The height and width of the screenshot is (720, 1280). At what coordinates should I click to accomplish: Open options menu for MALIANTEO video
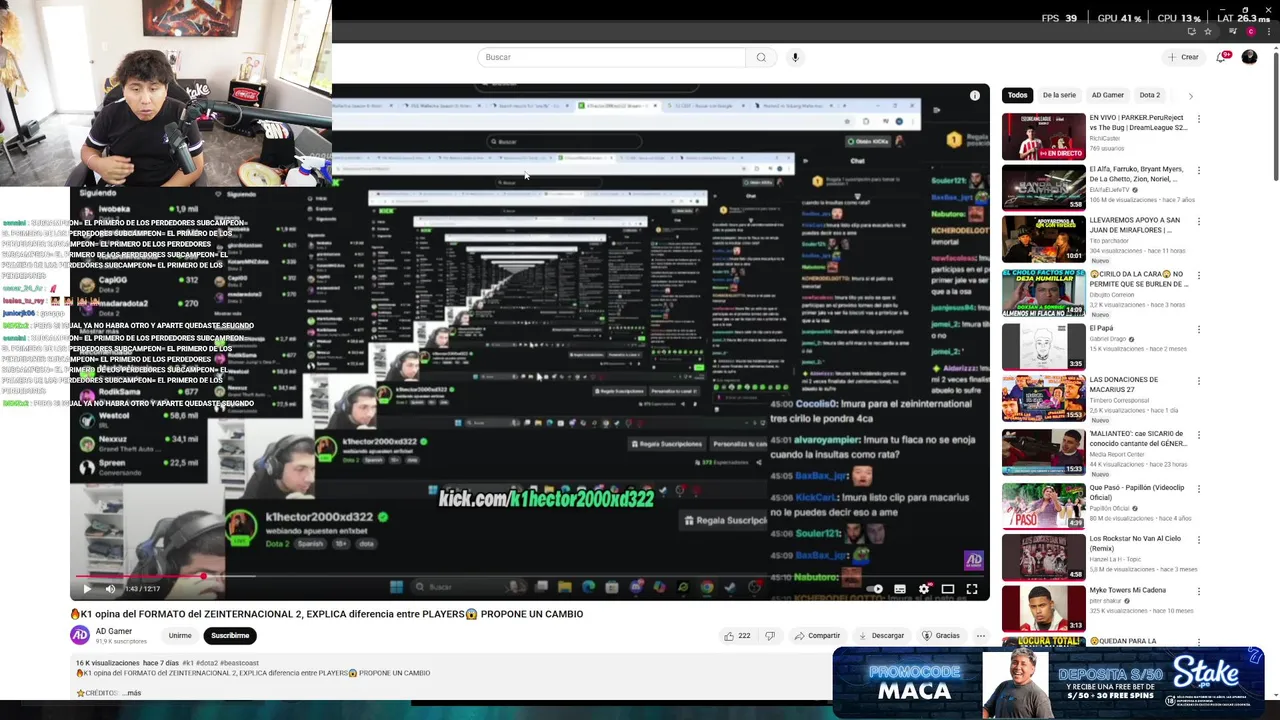pos(1198,434)
